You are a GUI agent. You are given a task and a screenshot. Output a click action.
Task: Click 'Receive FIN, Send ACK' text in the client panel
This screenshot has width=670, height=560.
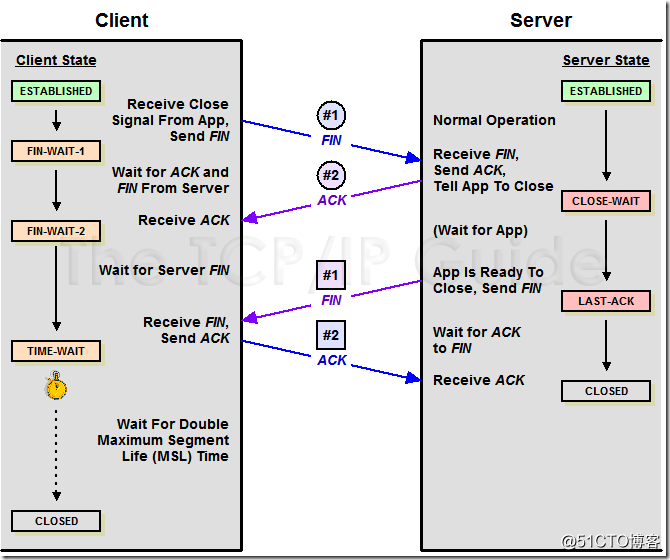pos(186,330)
